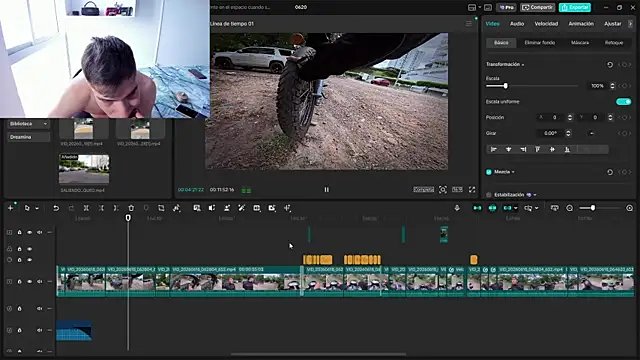Toggle auto snapping in timeline toolbar
640x360 pixels.
pyautogui.click(x=492, y=208)
